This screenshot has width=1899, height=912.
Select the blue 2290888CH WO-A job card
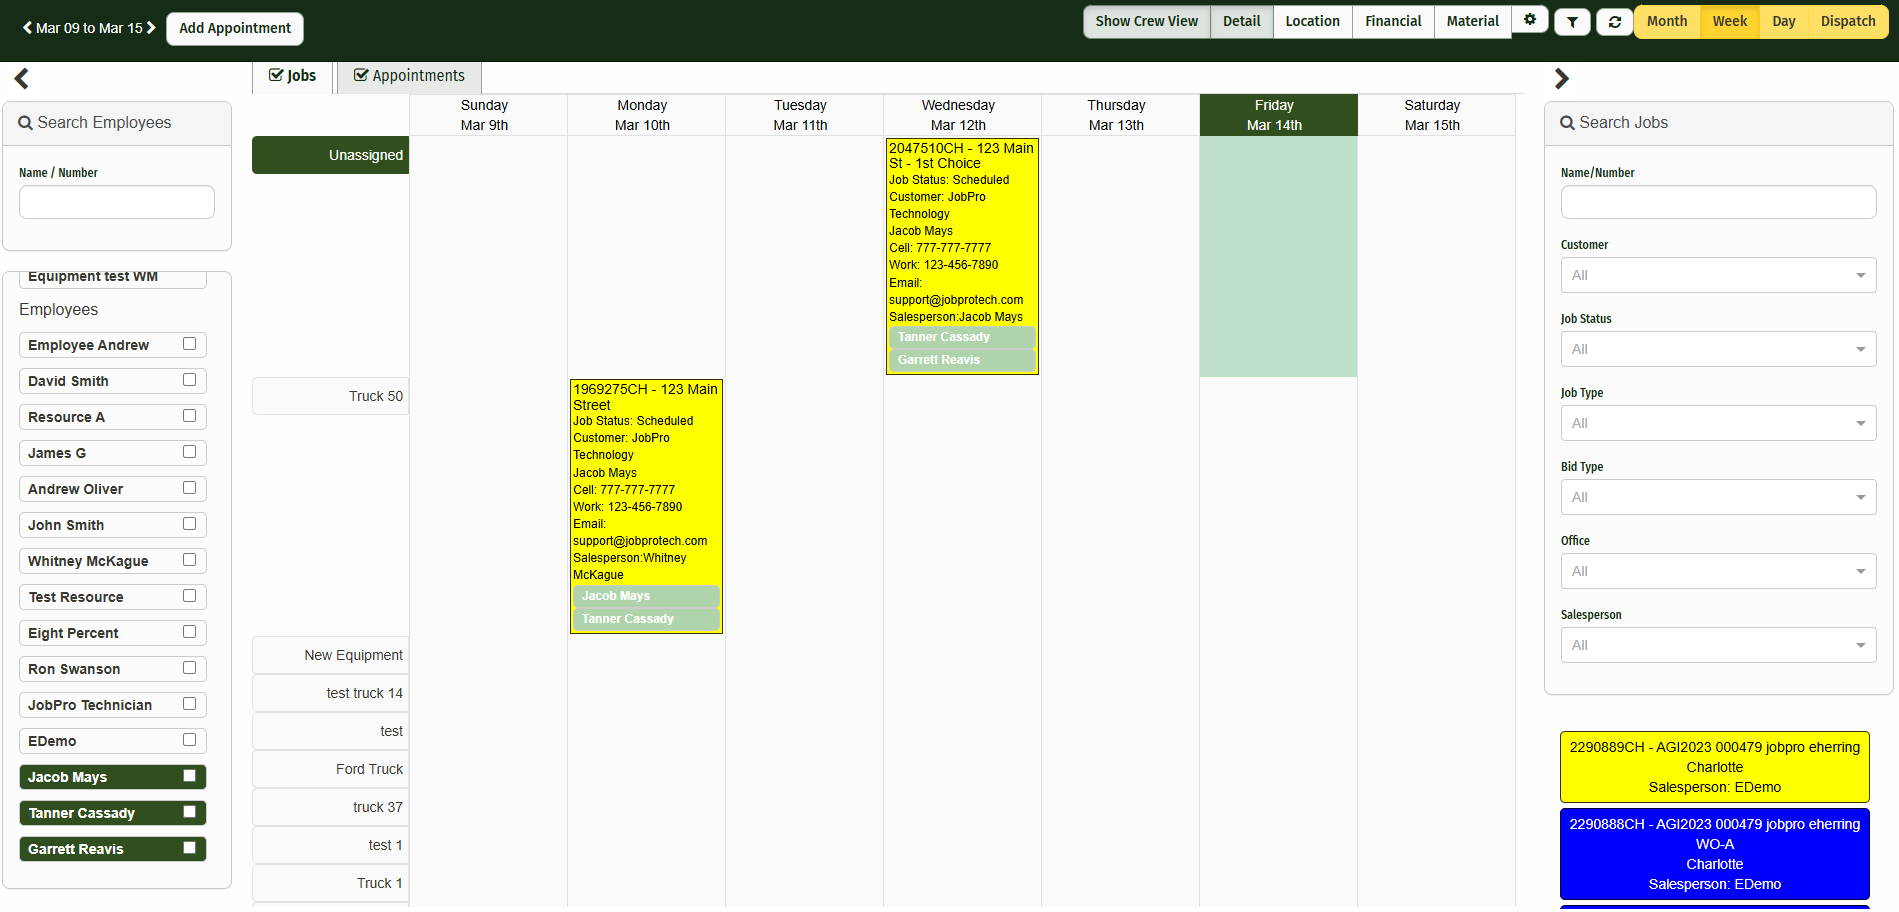pos(1714,854)
